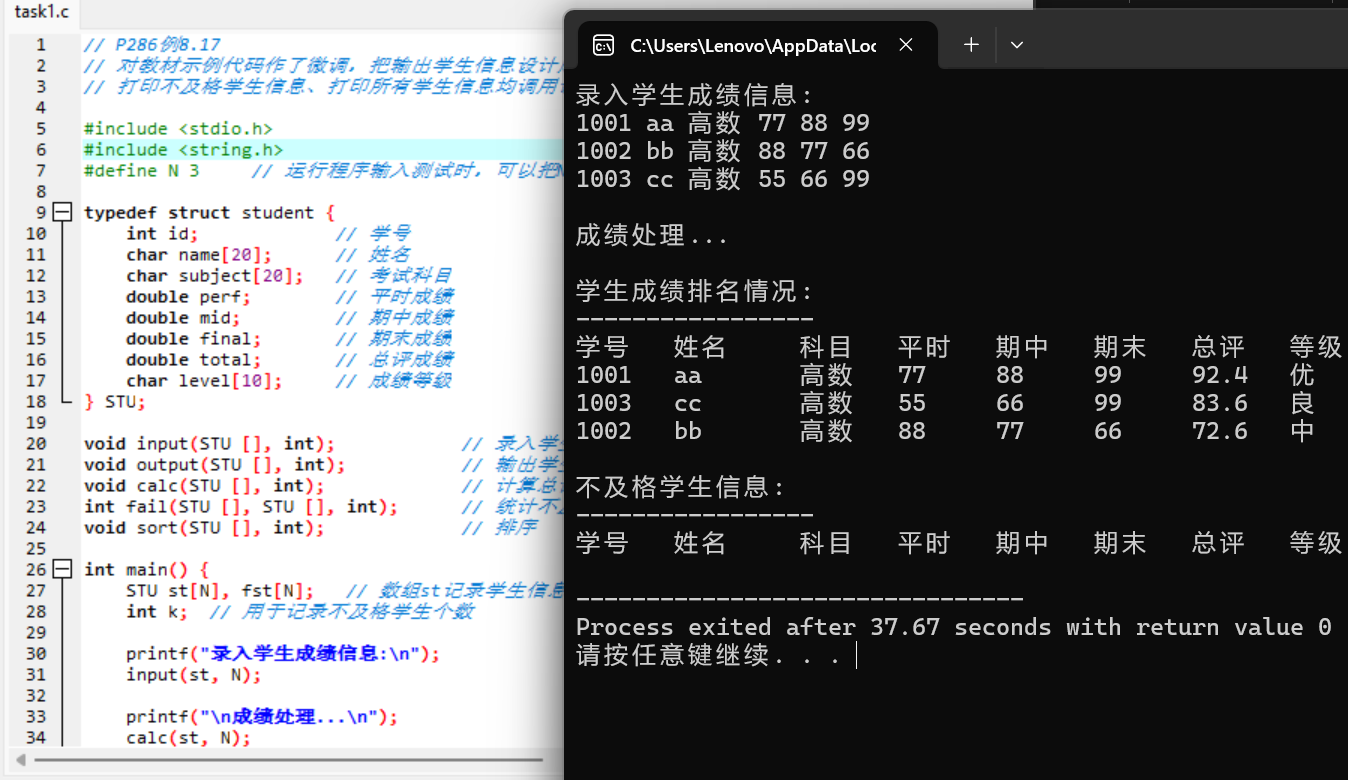Click the #define N 3 directive
The width and height of the screenshot is (1348, 780).
tap(140, 170)
